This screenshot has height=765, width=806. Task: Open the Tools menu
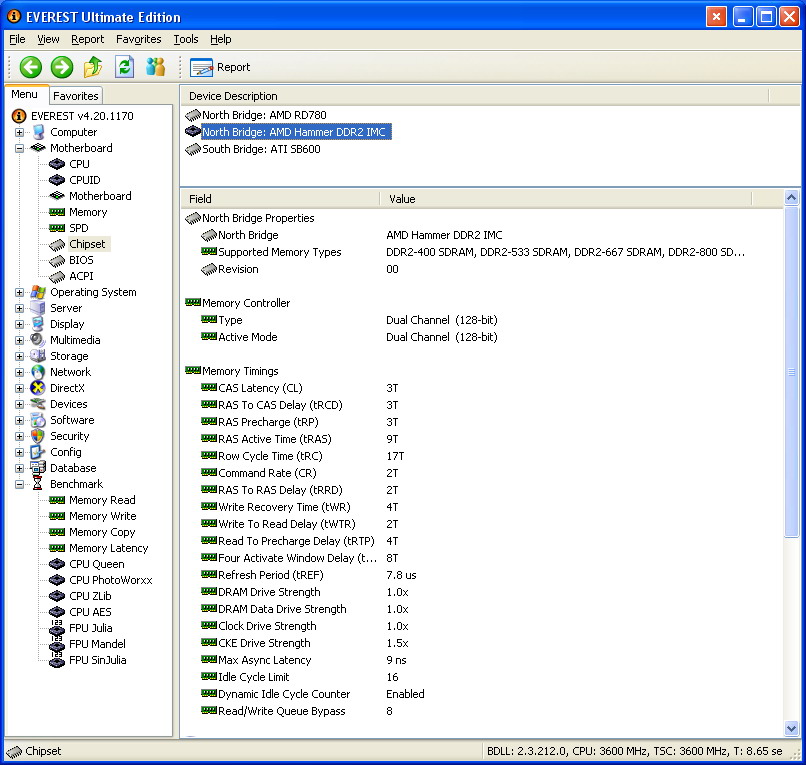[186, 39]
